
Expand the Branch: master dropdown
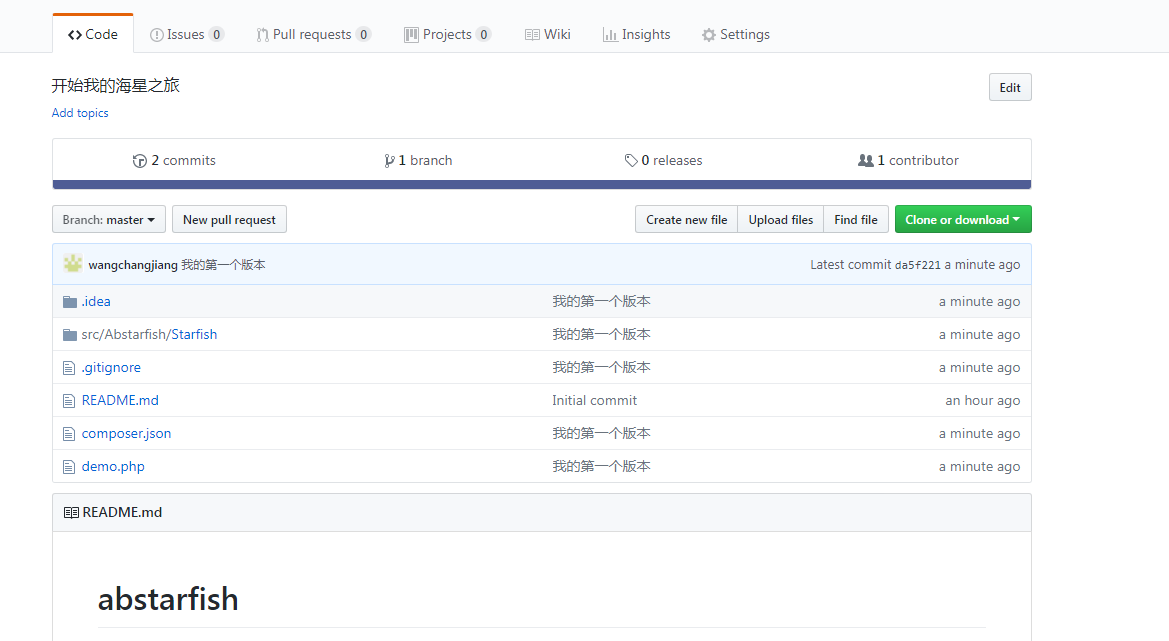coord(109,219)
